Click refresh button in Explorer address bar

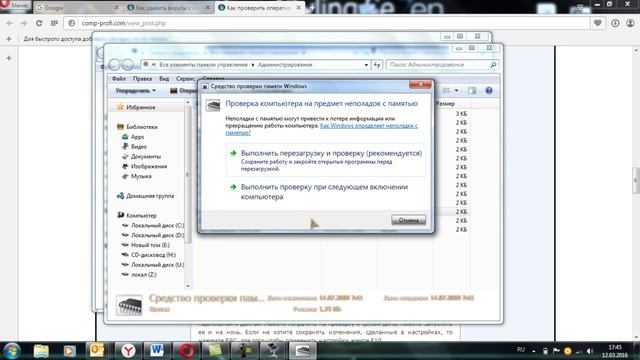(x=377, y=65)
